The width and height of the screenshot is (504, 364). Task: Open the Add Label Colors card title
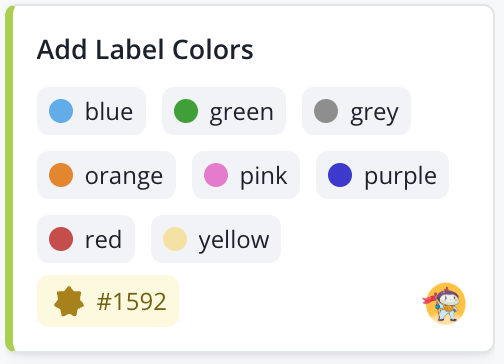pos(145,50)
